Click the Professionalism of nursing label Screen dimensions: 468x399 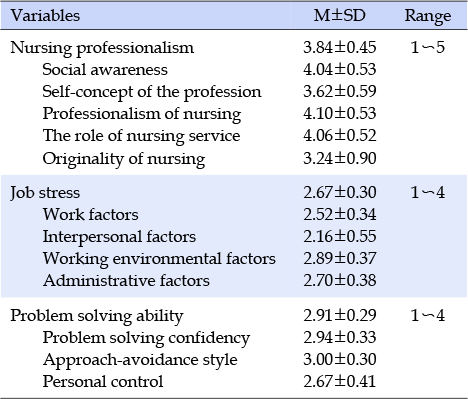coord(142,114)
